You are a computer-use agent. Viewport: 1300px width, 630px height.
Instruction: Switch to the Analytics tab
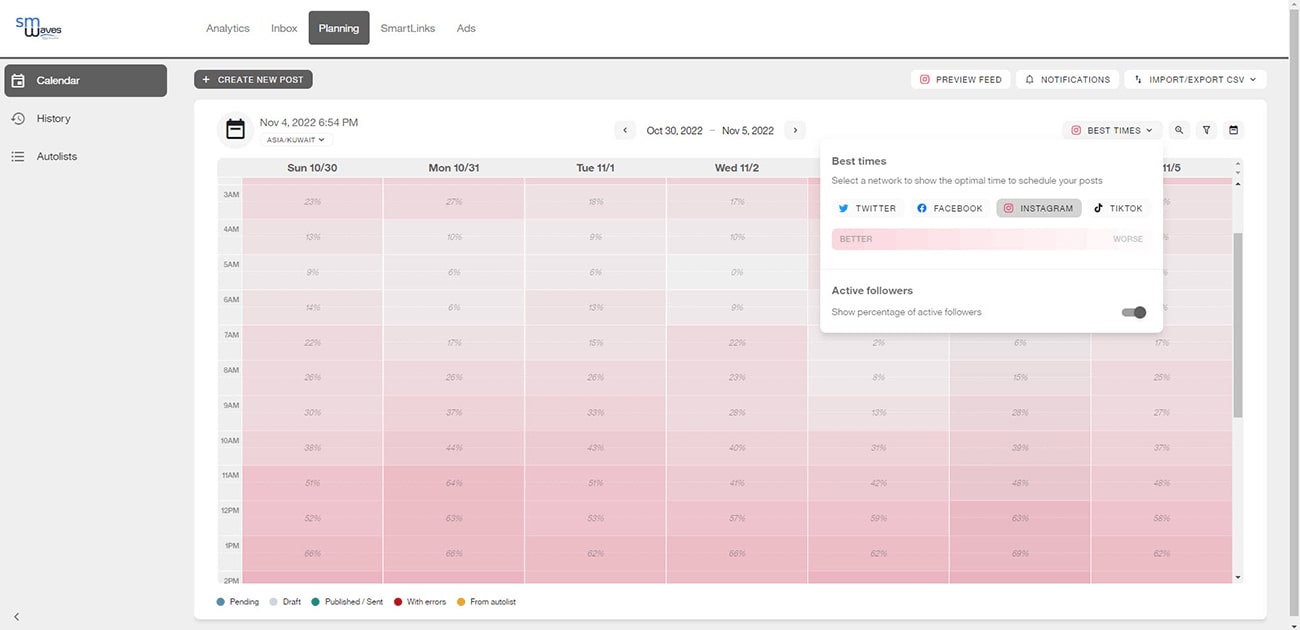[228, 28]
